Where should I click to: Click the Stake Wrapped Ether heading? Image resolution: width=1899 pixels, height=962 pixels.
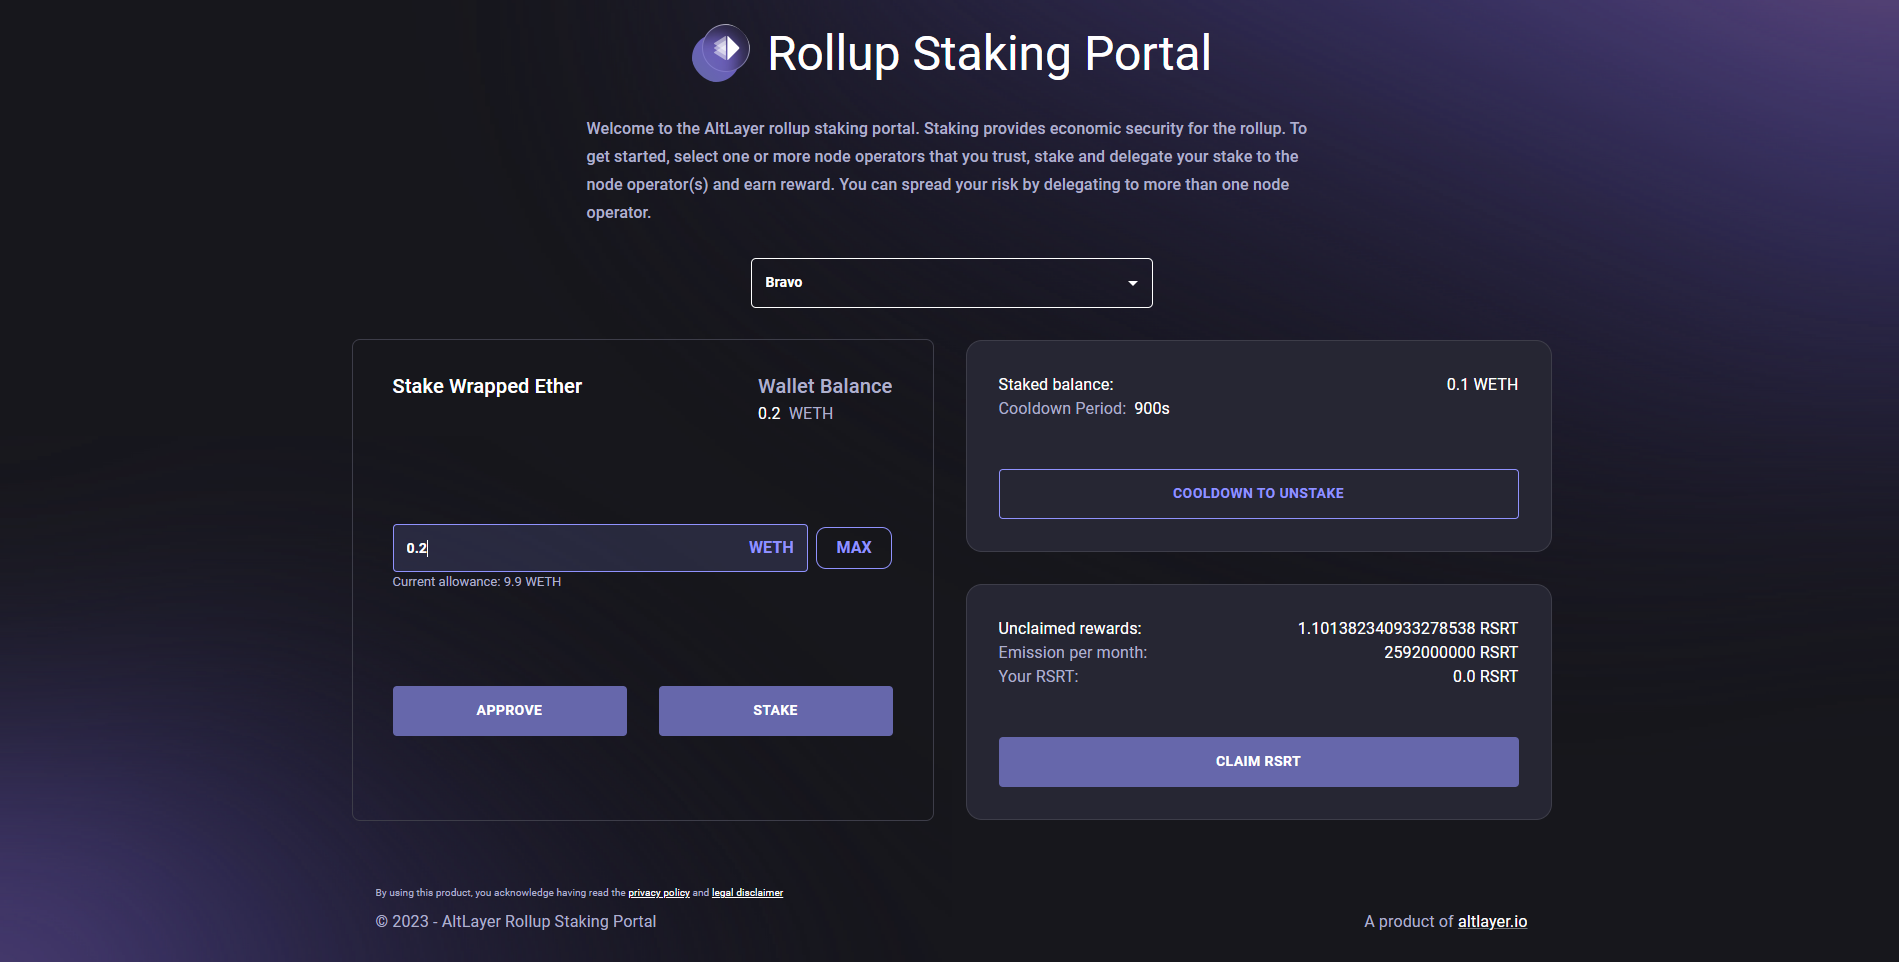[x=487, y=387]
